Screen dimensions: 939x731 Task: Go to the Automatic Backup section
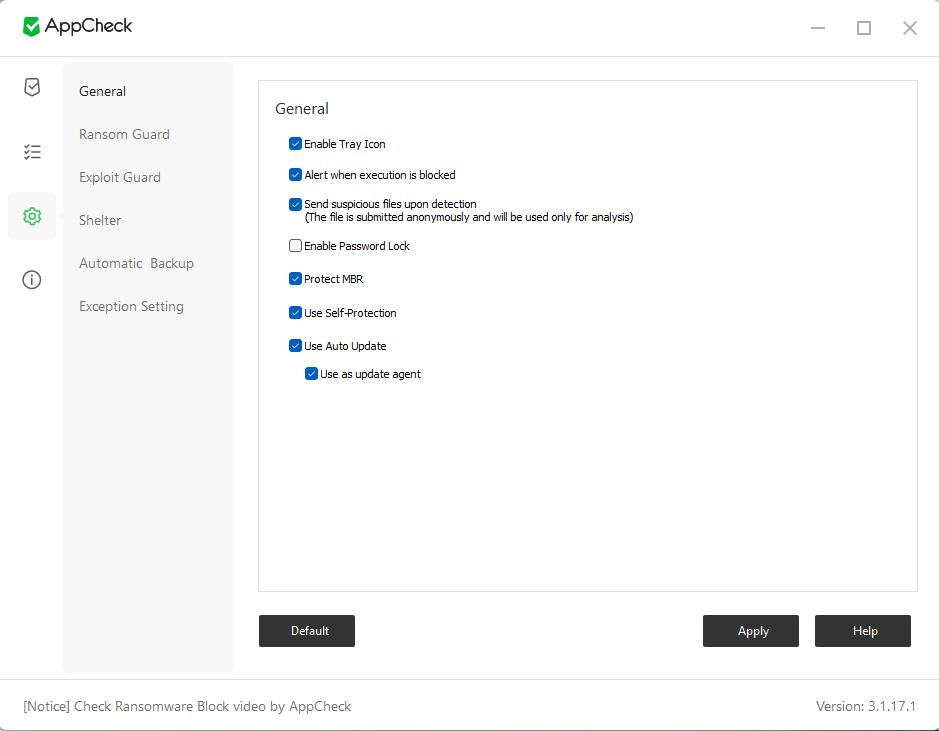(136, 263)
